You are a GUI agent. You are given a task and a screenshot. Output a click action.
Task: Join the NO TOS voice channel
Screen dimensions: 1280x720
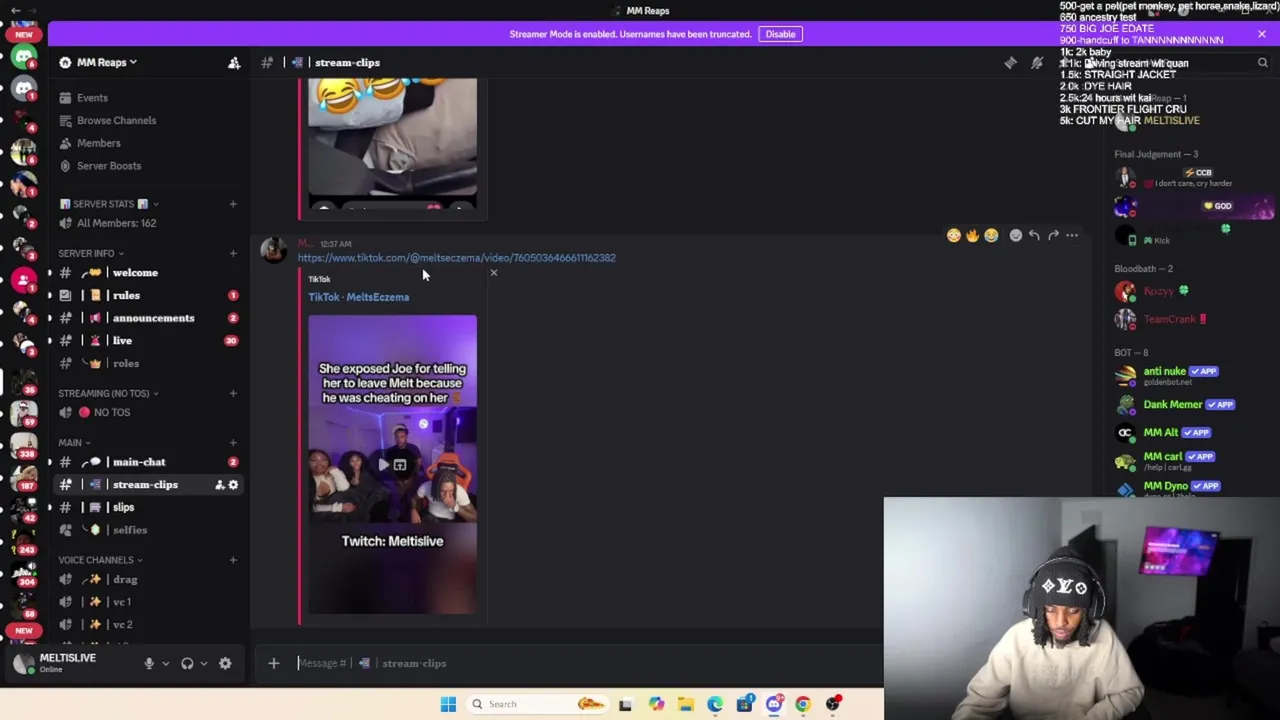click(111, 412)
